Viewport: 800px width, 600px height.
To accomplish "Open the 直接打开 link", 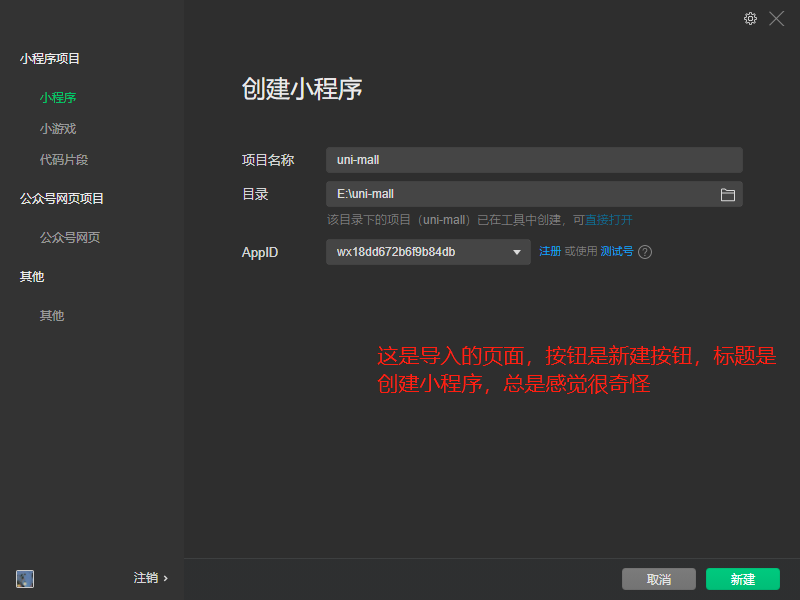I will [x=609, y=220].
